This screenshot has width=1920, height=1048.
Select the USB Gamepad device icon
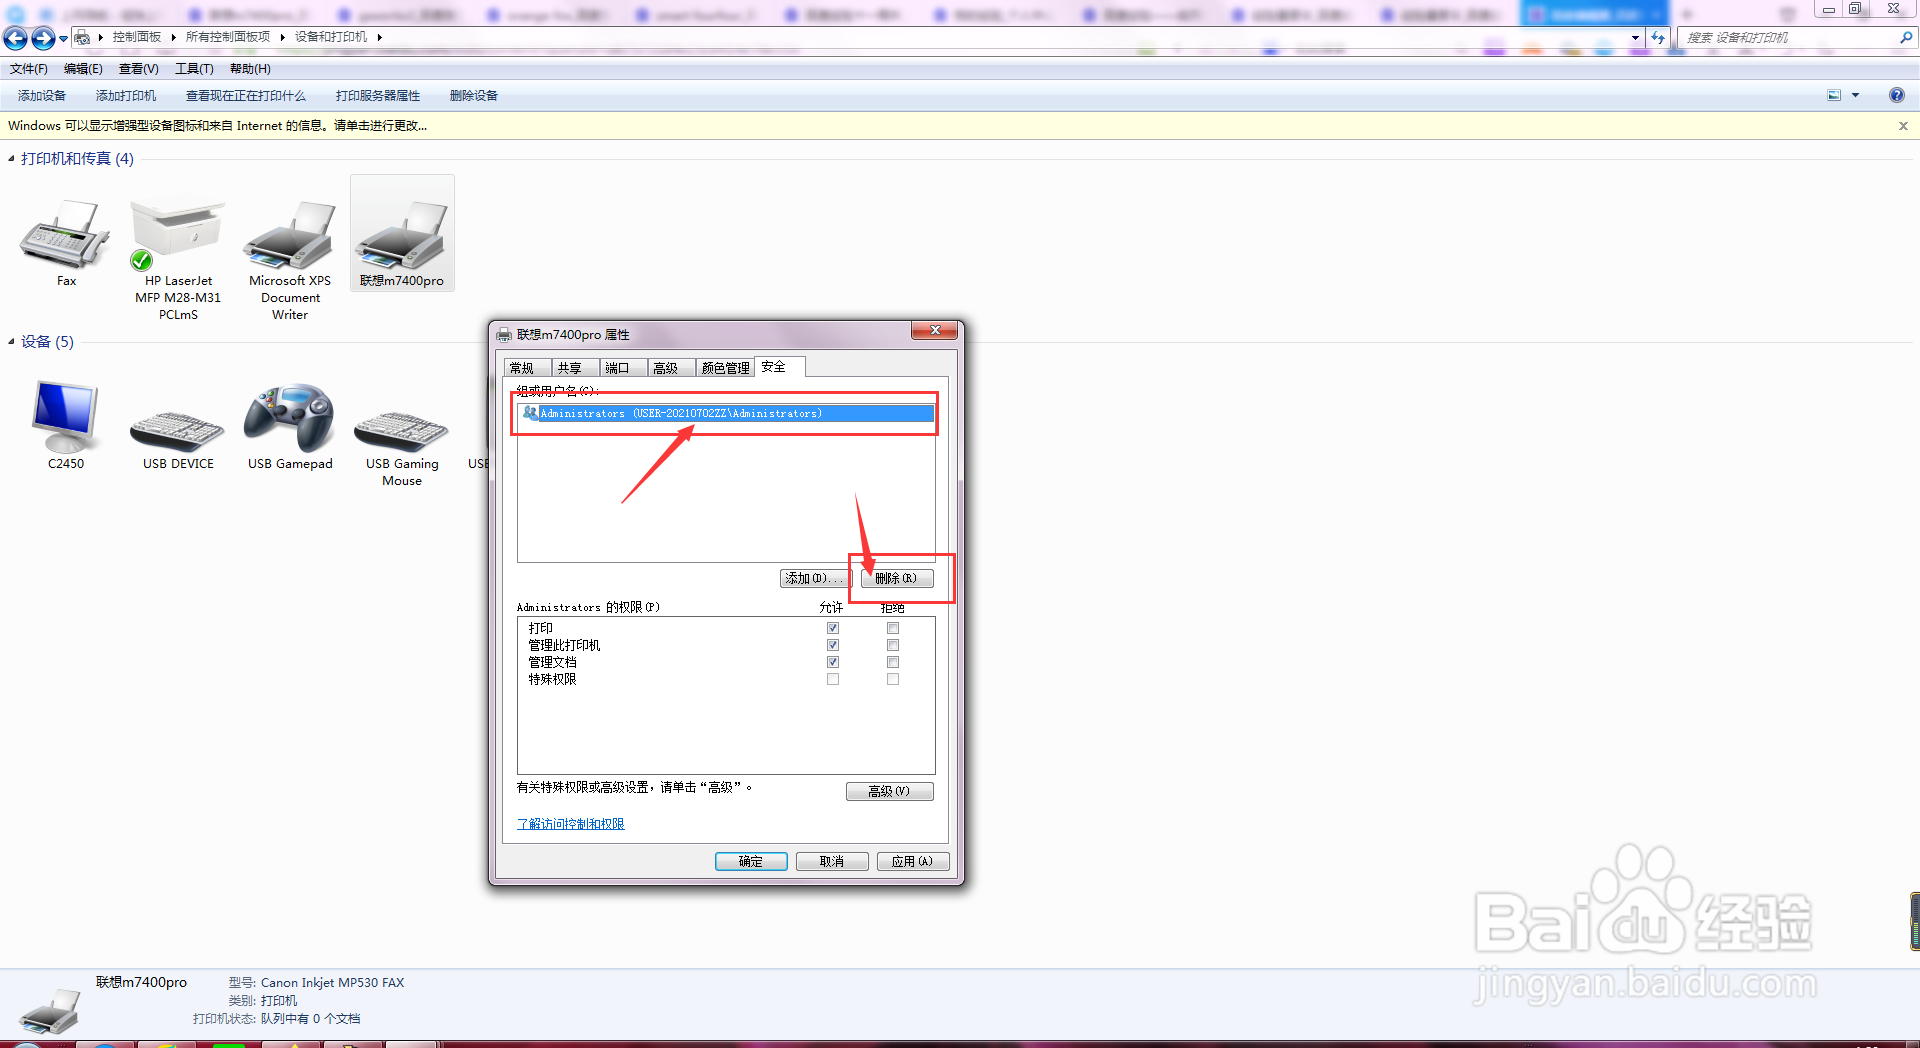point(290,418)
